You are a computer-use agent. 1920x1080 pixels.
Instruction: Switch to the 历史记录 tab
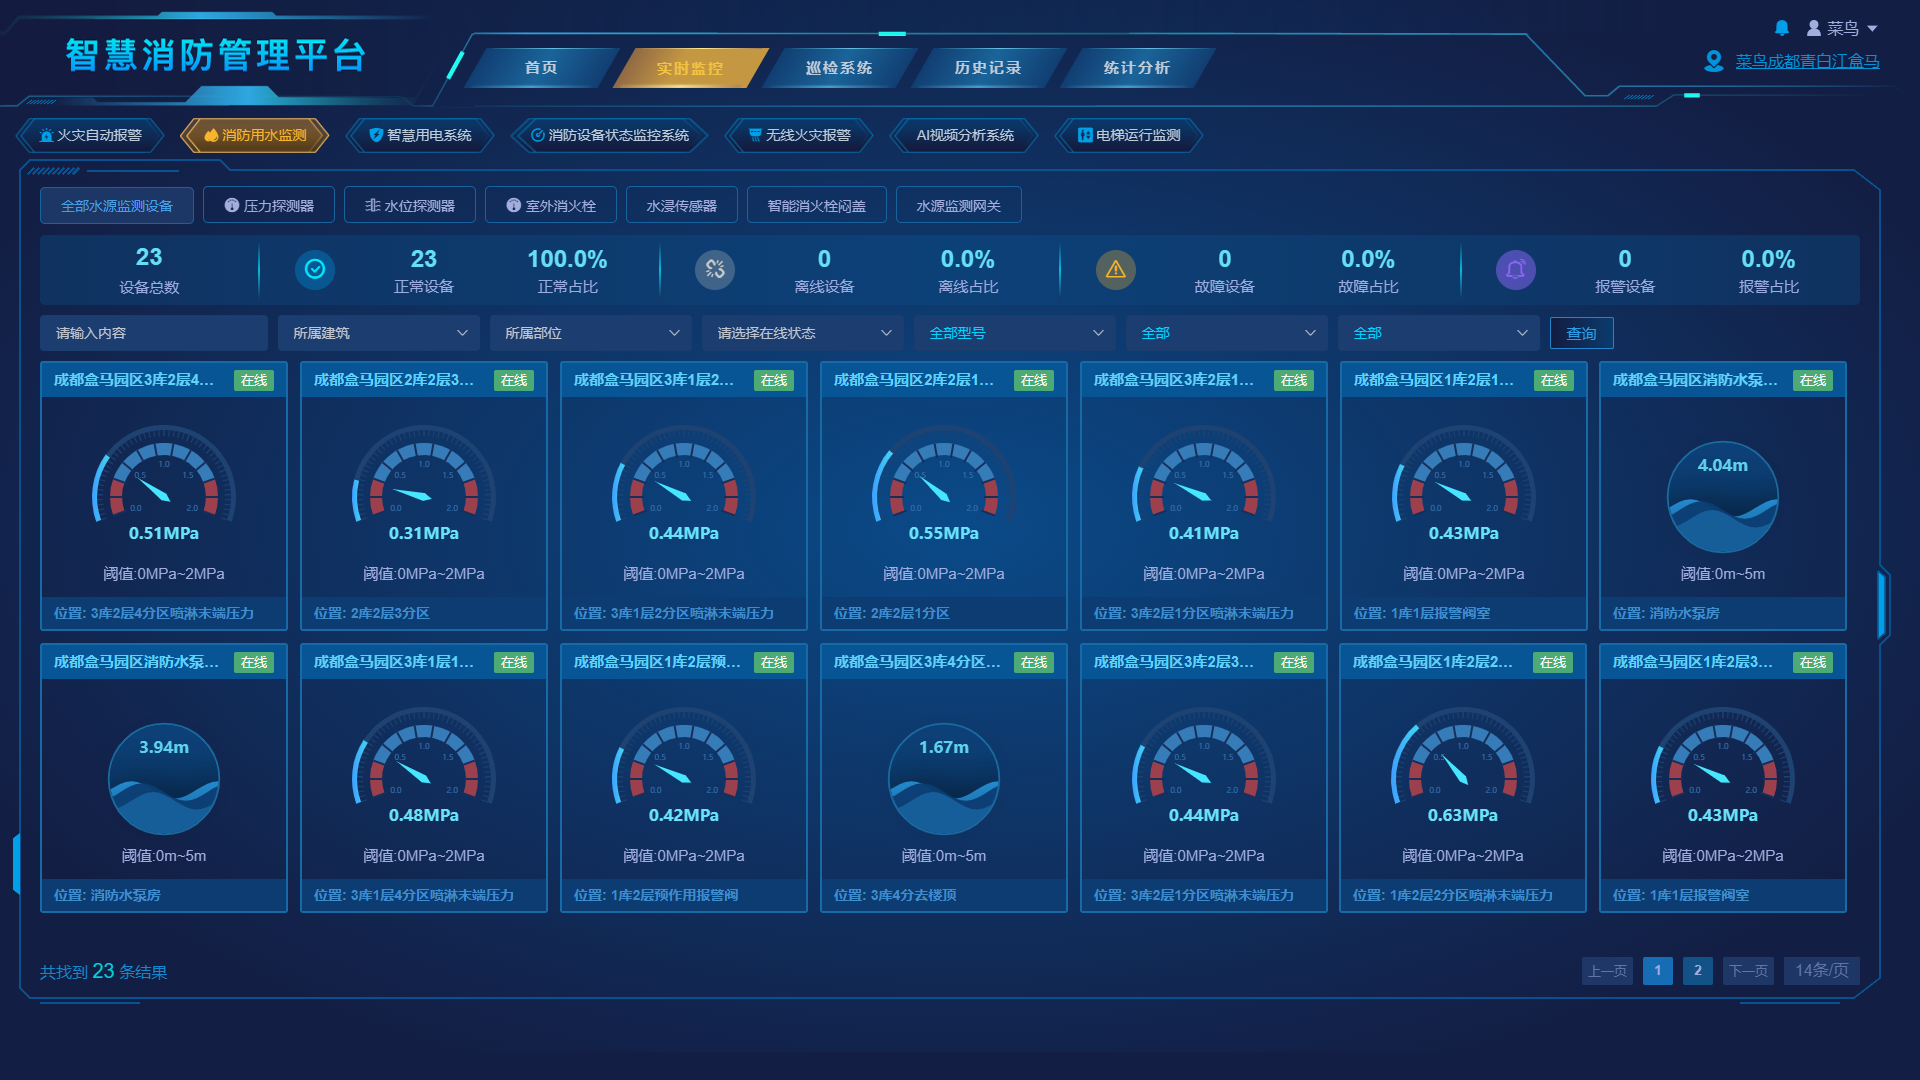pyautogui.click(x=987, y=67)
